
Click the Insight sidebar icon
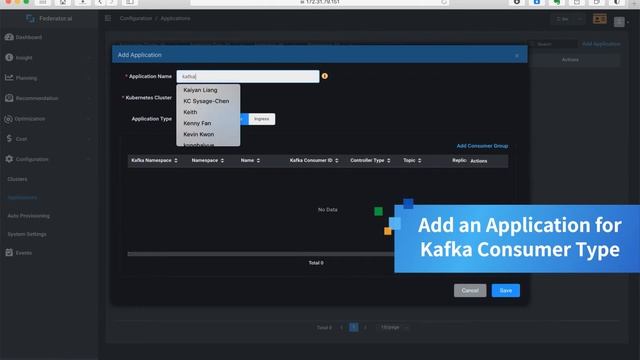tap(9, 58)
